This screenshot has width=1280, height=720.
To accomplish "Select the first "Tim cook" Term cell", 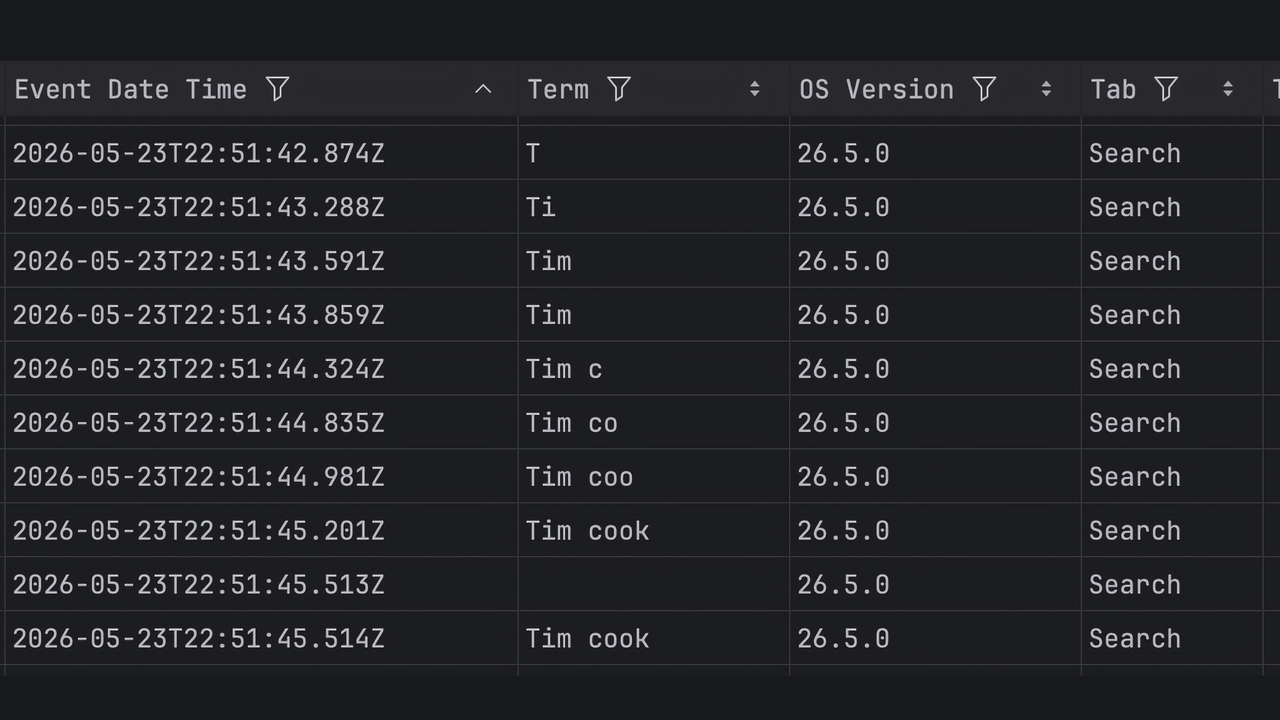I will pyautogui.click(x=654, y=531).
